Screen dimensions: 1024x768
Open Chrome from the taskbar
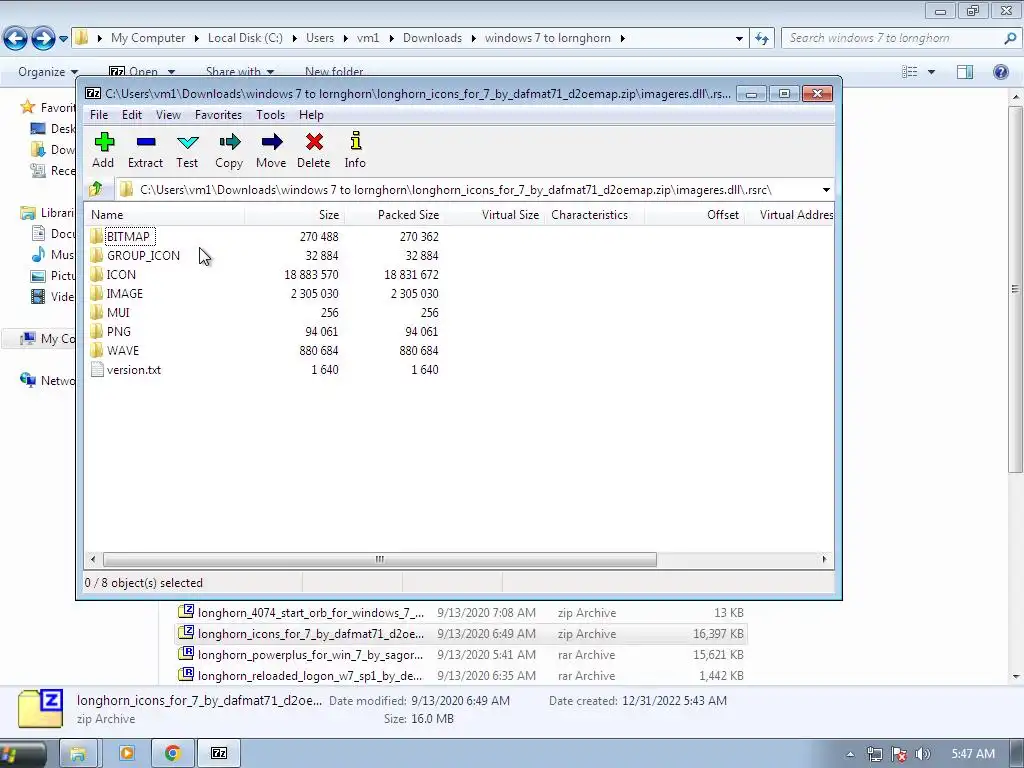(x=172, y=754)
